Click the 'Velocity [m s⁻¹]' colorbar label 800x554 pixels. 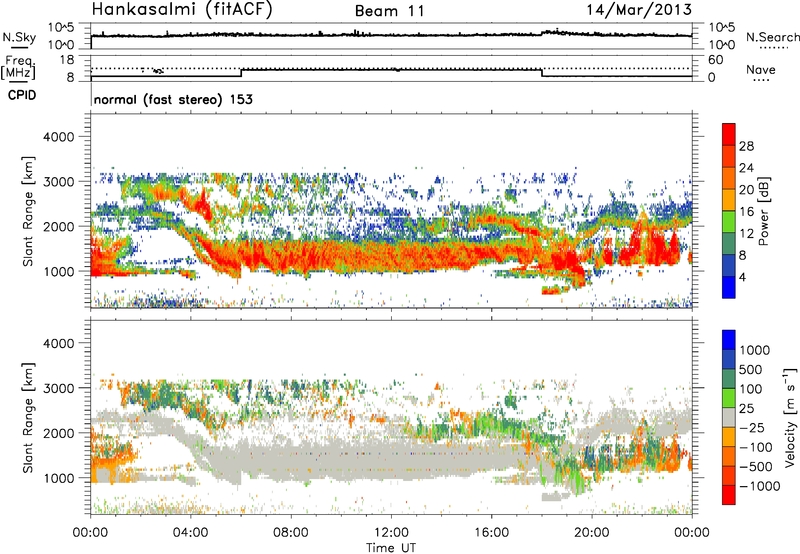click(x=790, y=417)
